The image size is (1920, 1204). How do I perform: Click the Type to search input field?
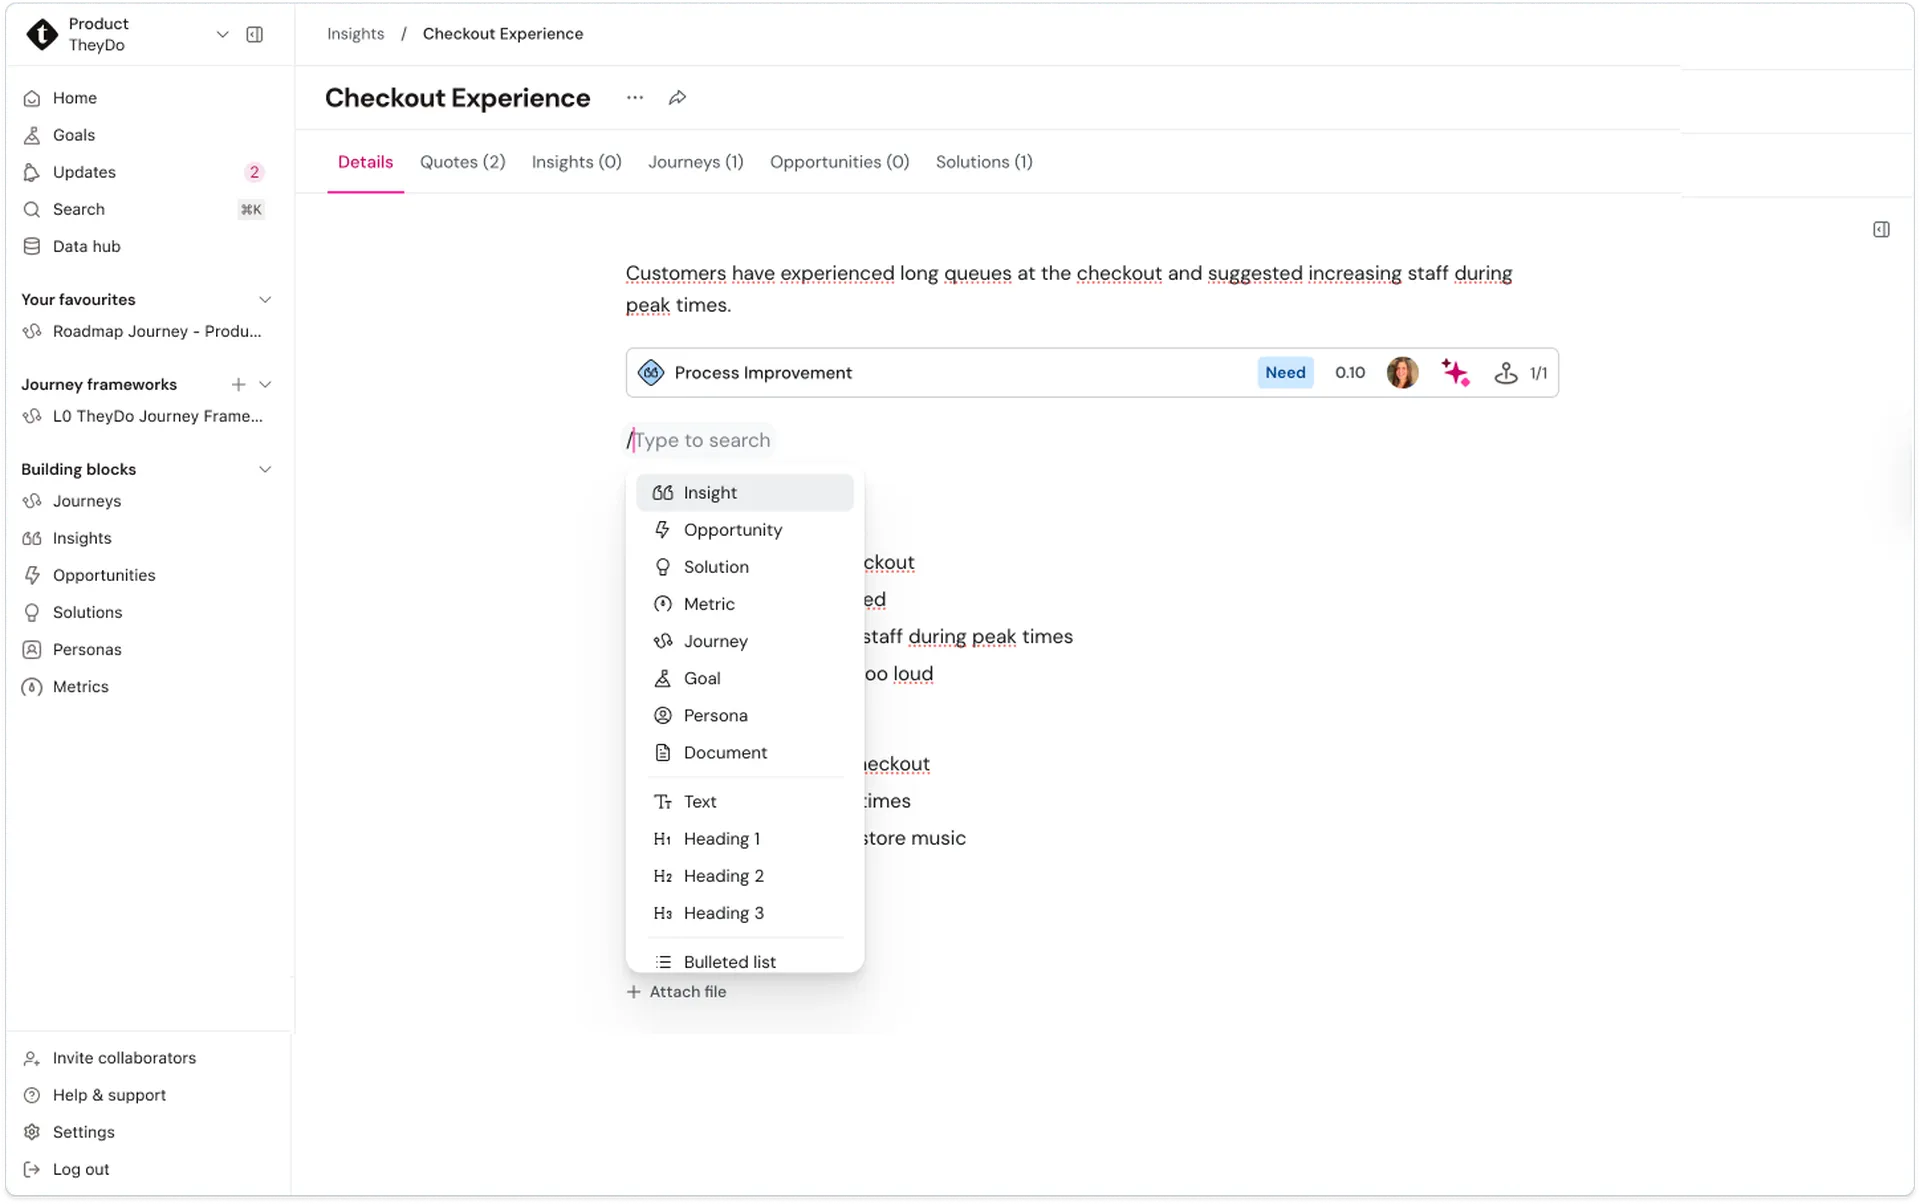(x=700, y=441)
